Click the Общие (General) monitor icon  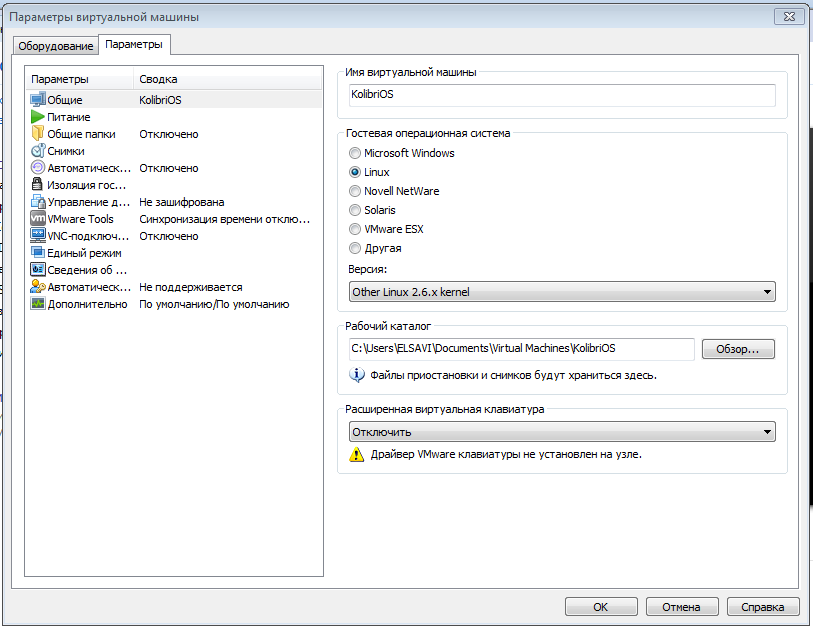click(x=38, y=100)
